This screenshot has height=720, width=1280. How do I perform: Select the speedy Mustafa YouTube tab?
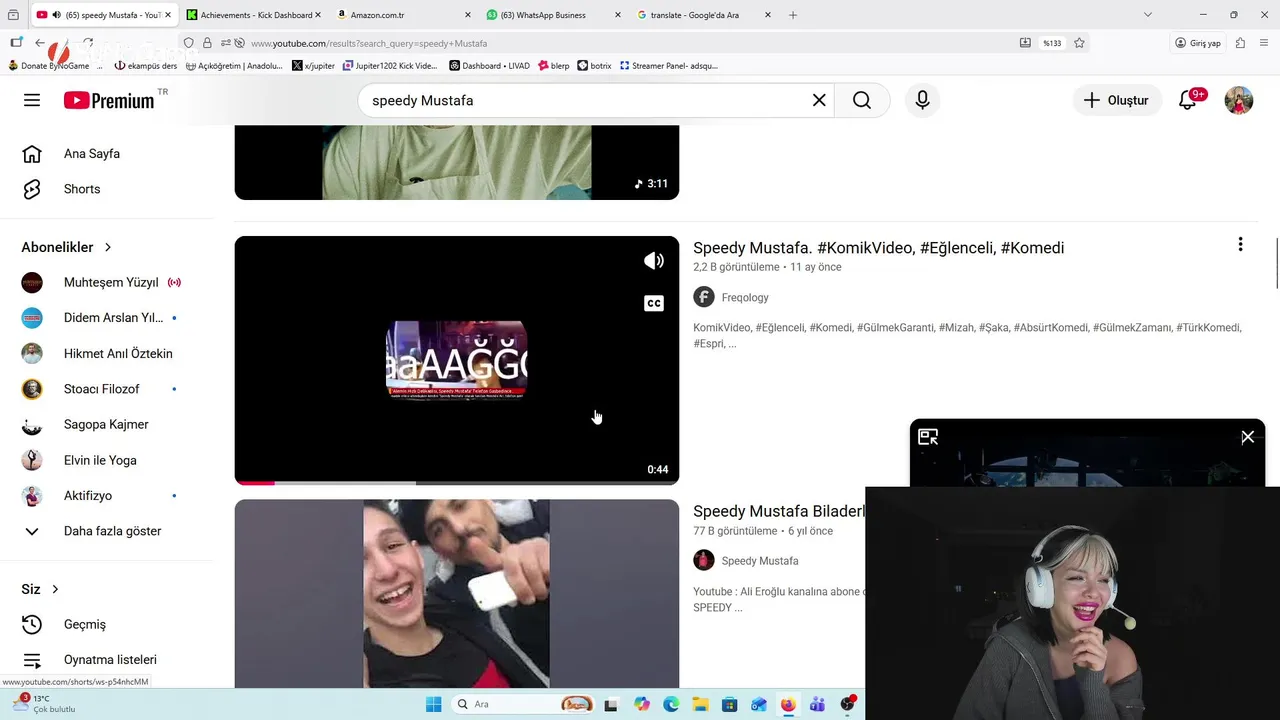104,15
